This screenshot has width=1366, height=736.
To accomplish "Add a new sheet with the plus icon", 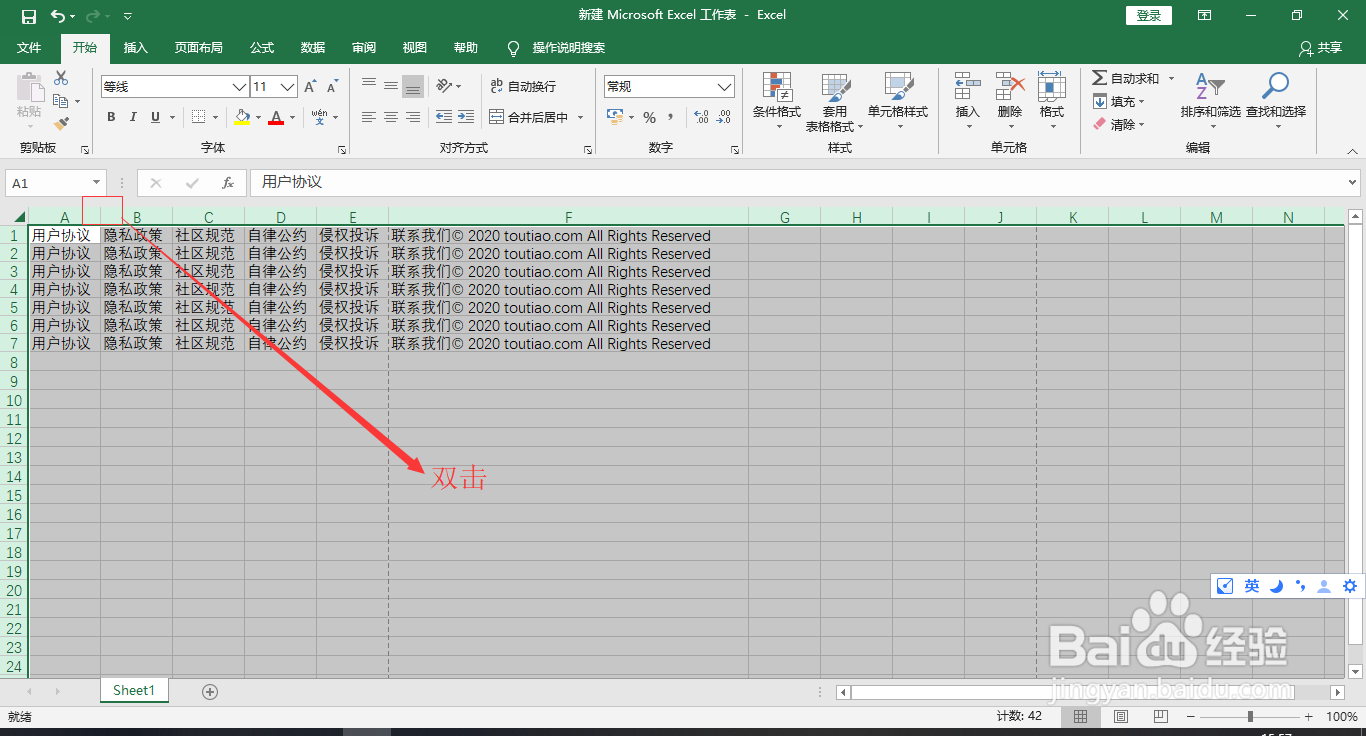I will [x=209, y=691].
